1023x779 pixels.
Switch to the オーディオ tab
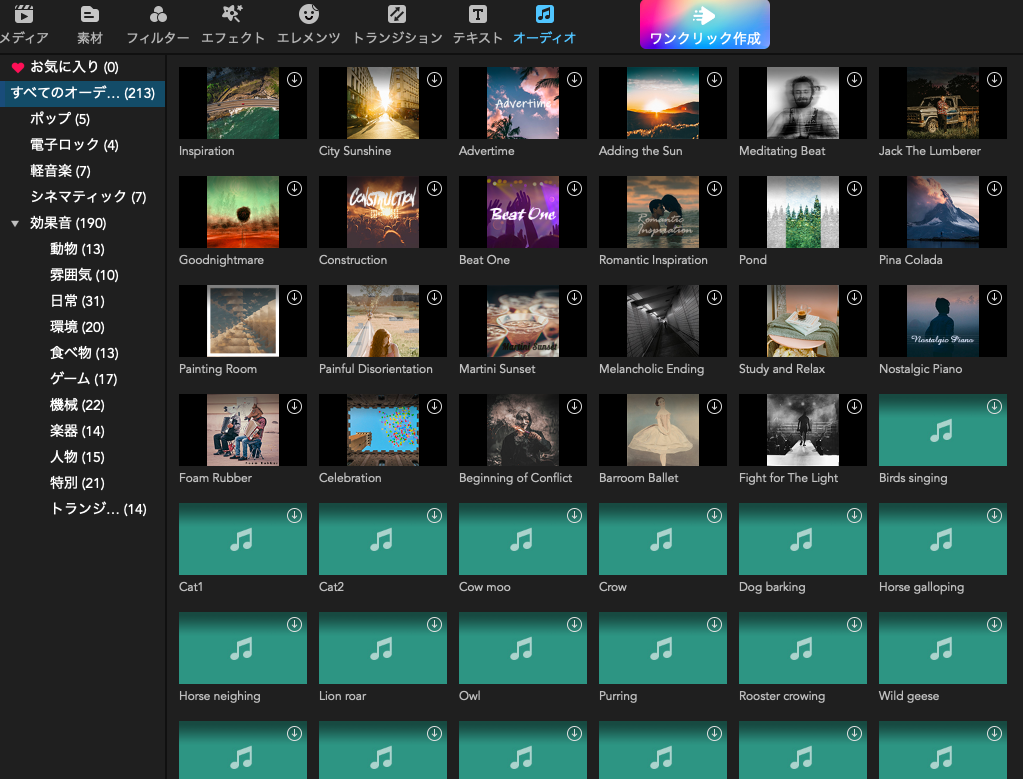(544, 25)
